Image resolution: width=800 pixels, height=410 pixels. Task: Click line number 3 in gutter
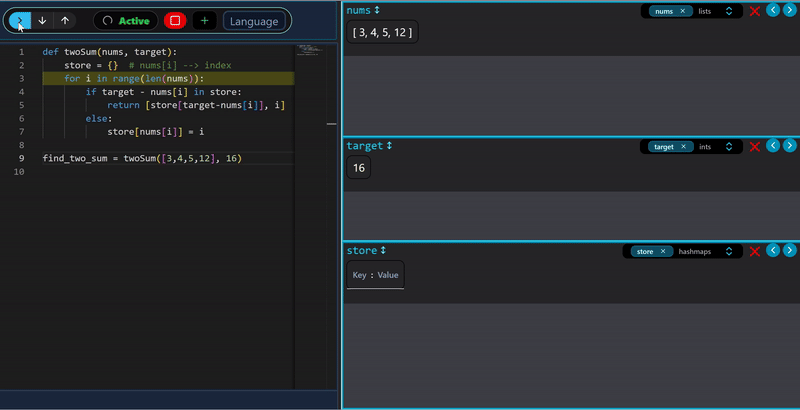(x=21, y=79)
